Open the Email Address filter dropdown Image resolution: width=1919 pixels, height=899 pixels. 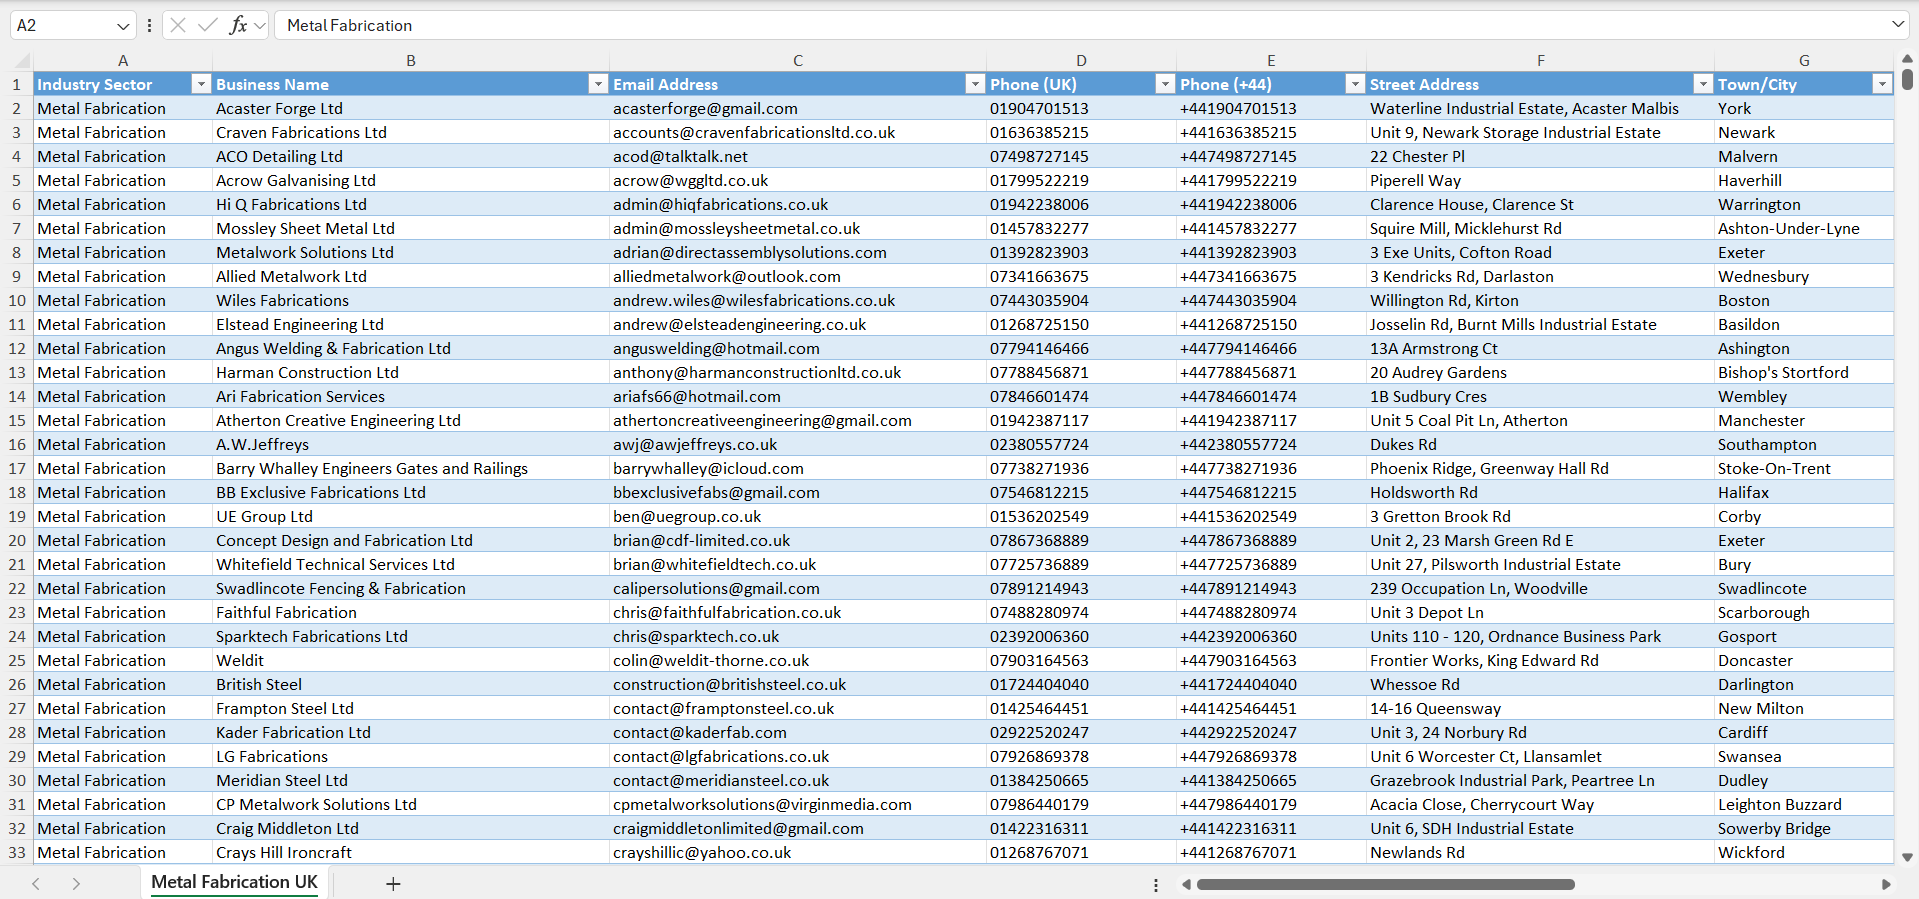coord(975,84)
